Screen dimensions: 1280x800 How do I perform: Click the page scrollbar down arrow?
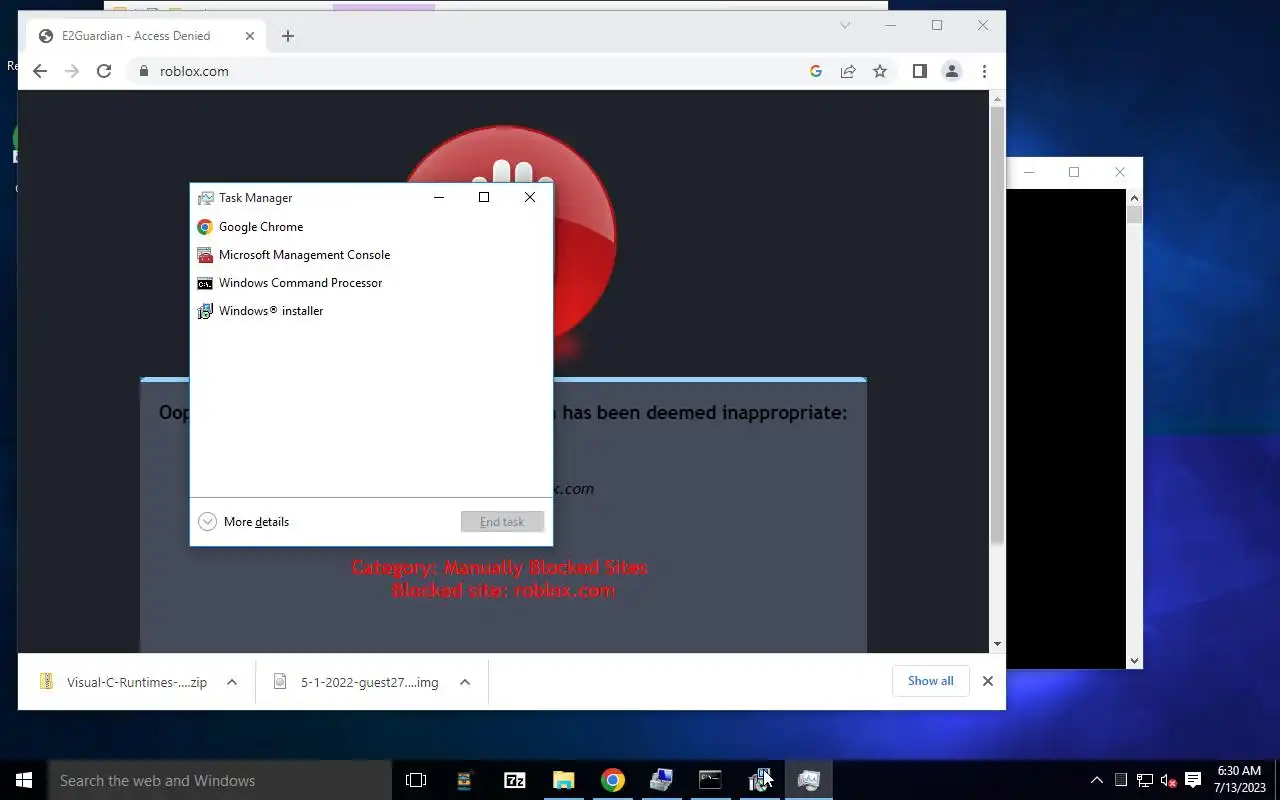tap(997, 645)
